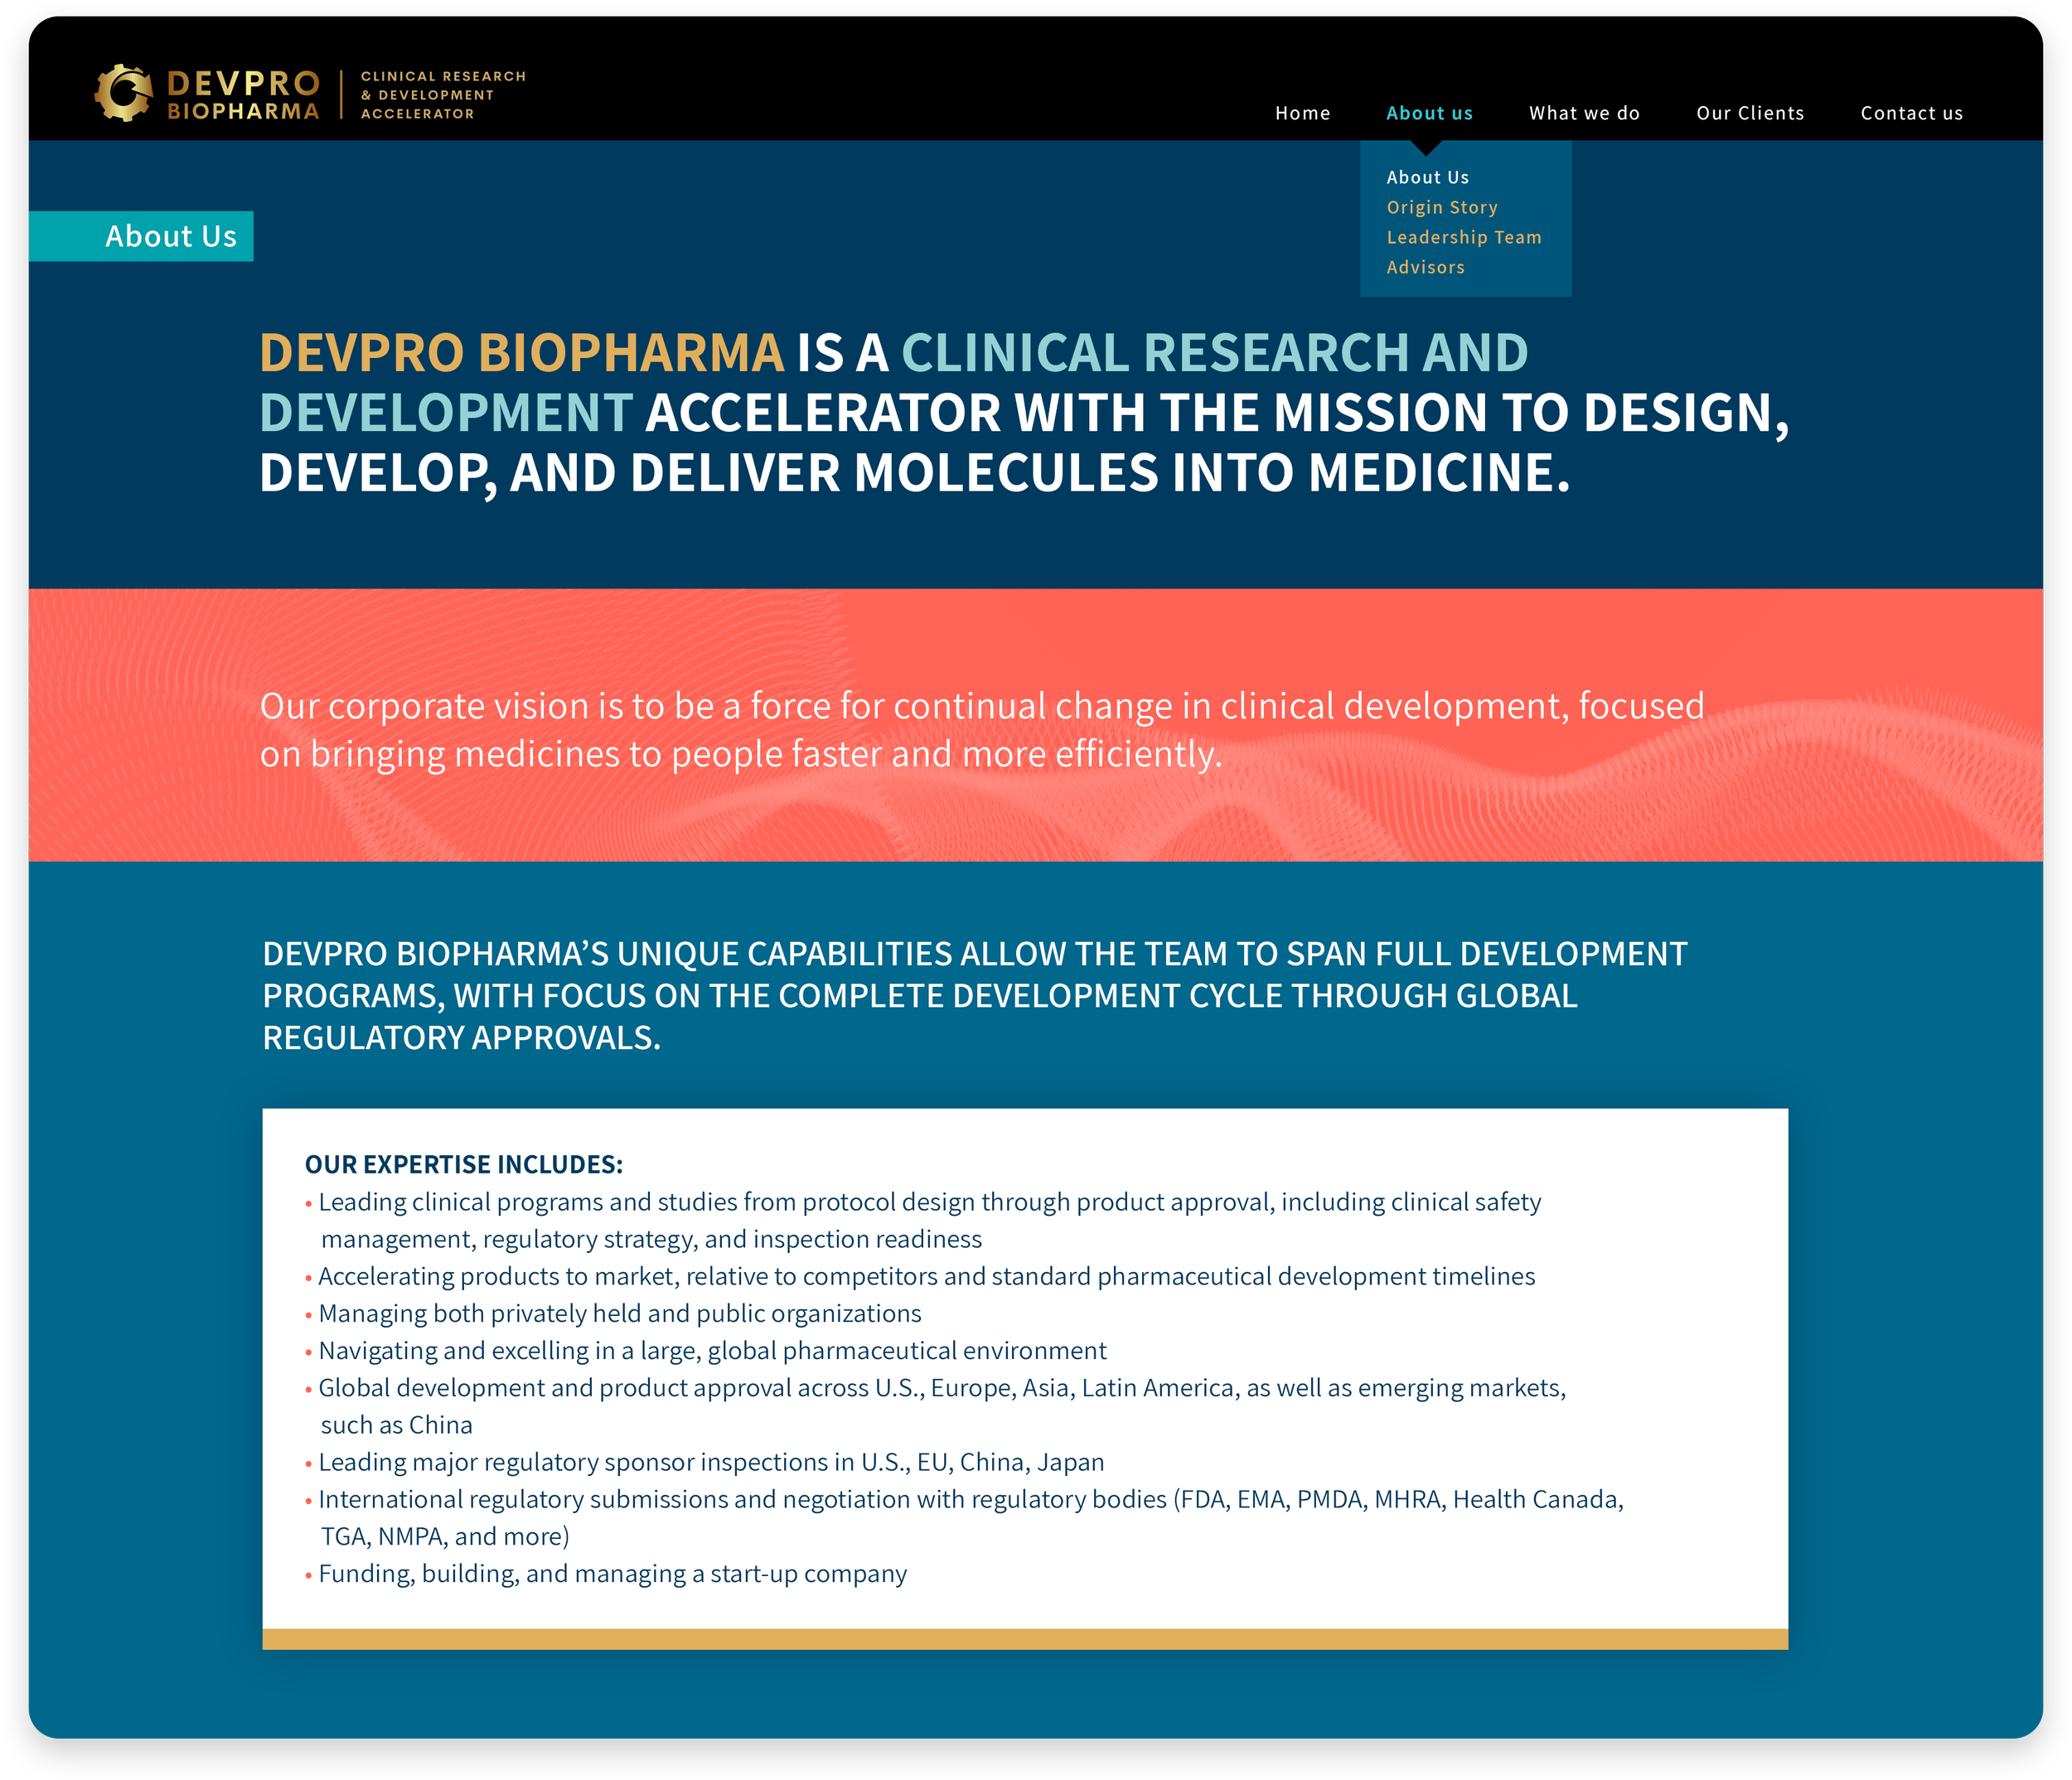2072x1780 pixels.
Task: Open Origin Story from the dropdown
Action: tap(1441, 207)
